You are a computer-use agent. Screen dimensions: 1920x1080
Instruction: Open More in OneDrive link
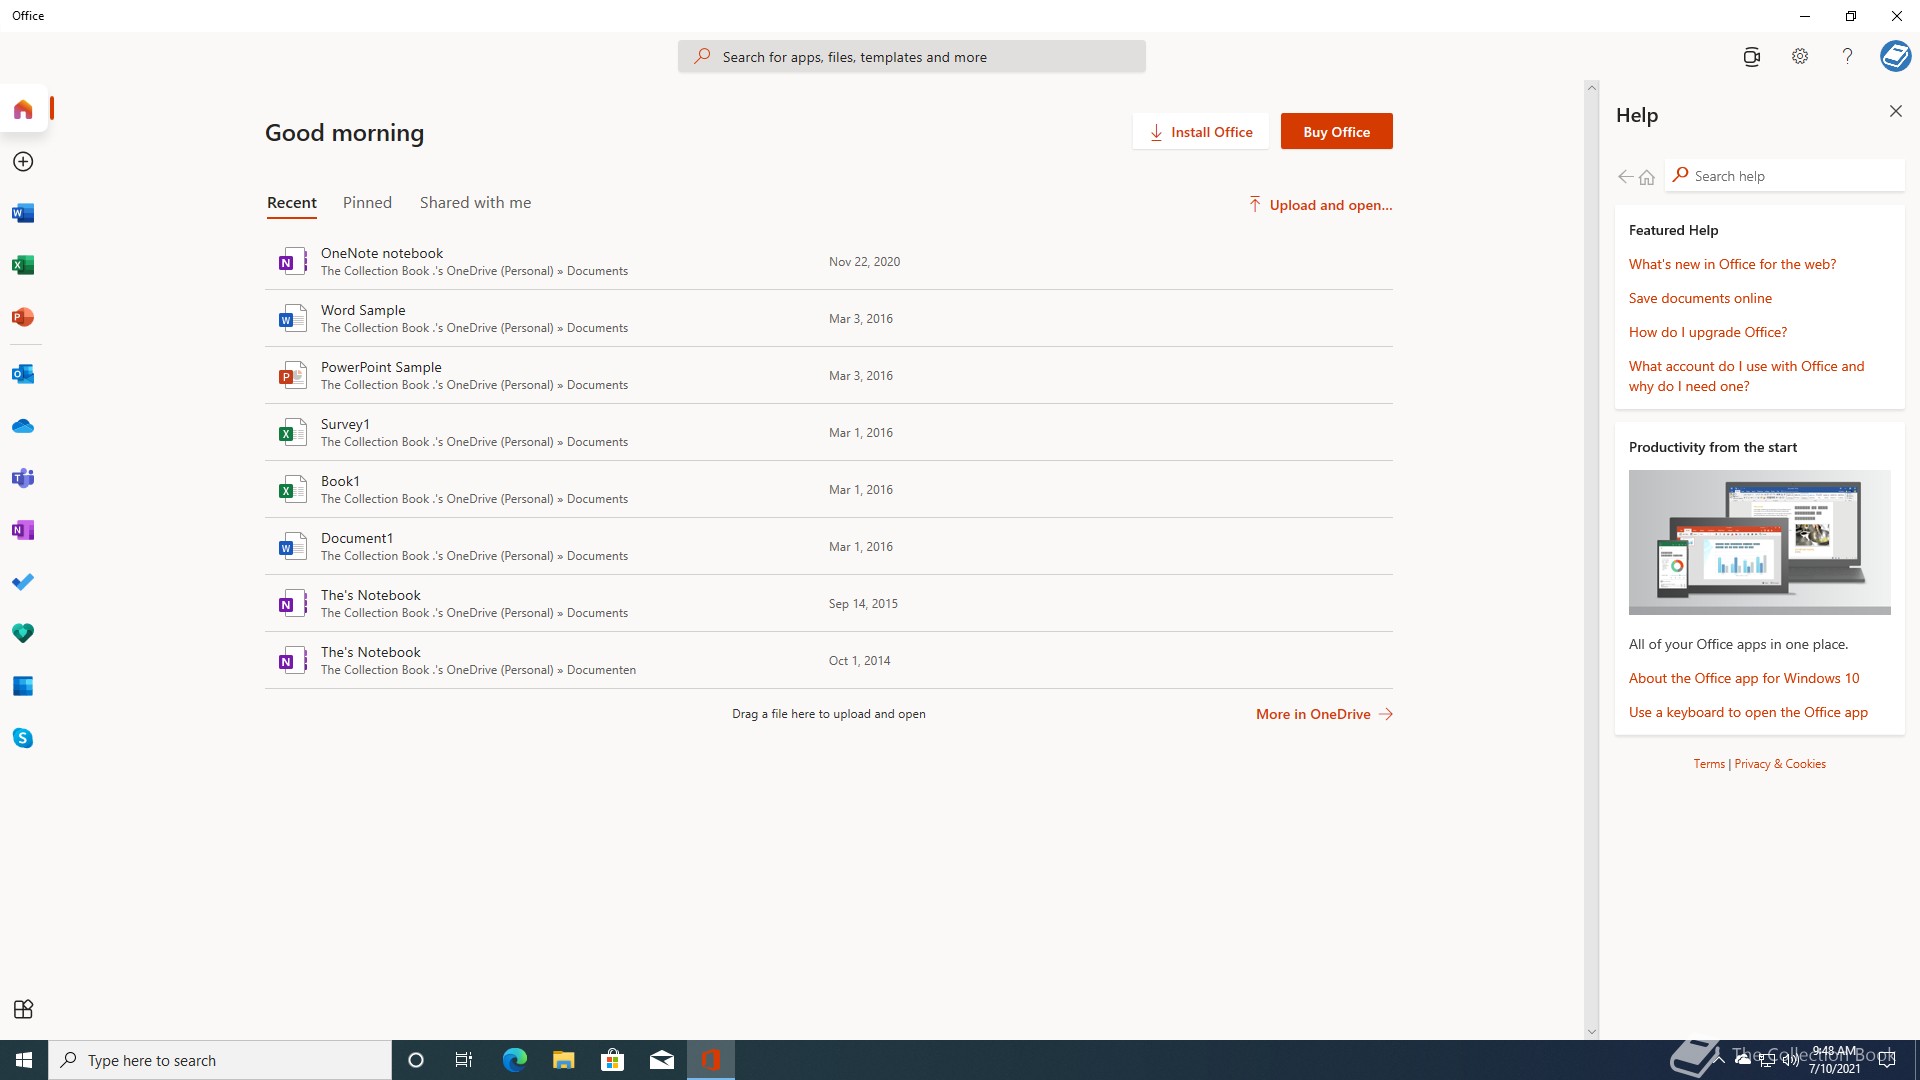tap(1324, 714)
